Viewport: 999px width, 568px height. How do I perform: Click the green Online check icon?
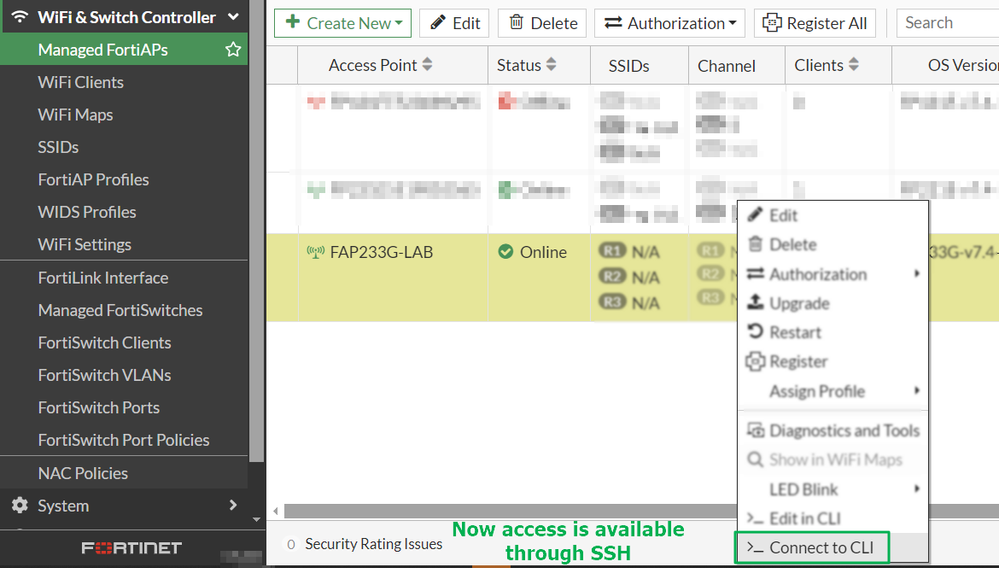click(x=506, y=252)
